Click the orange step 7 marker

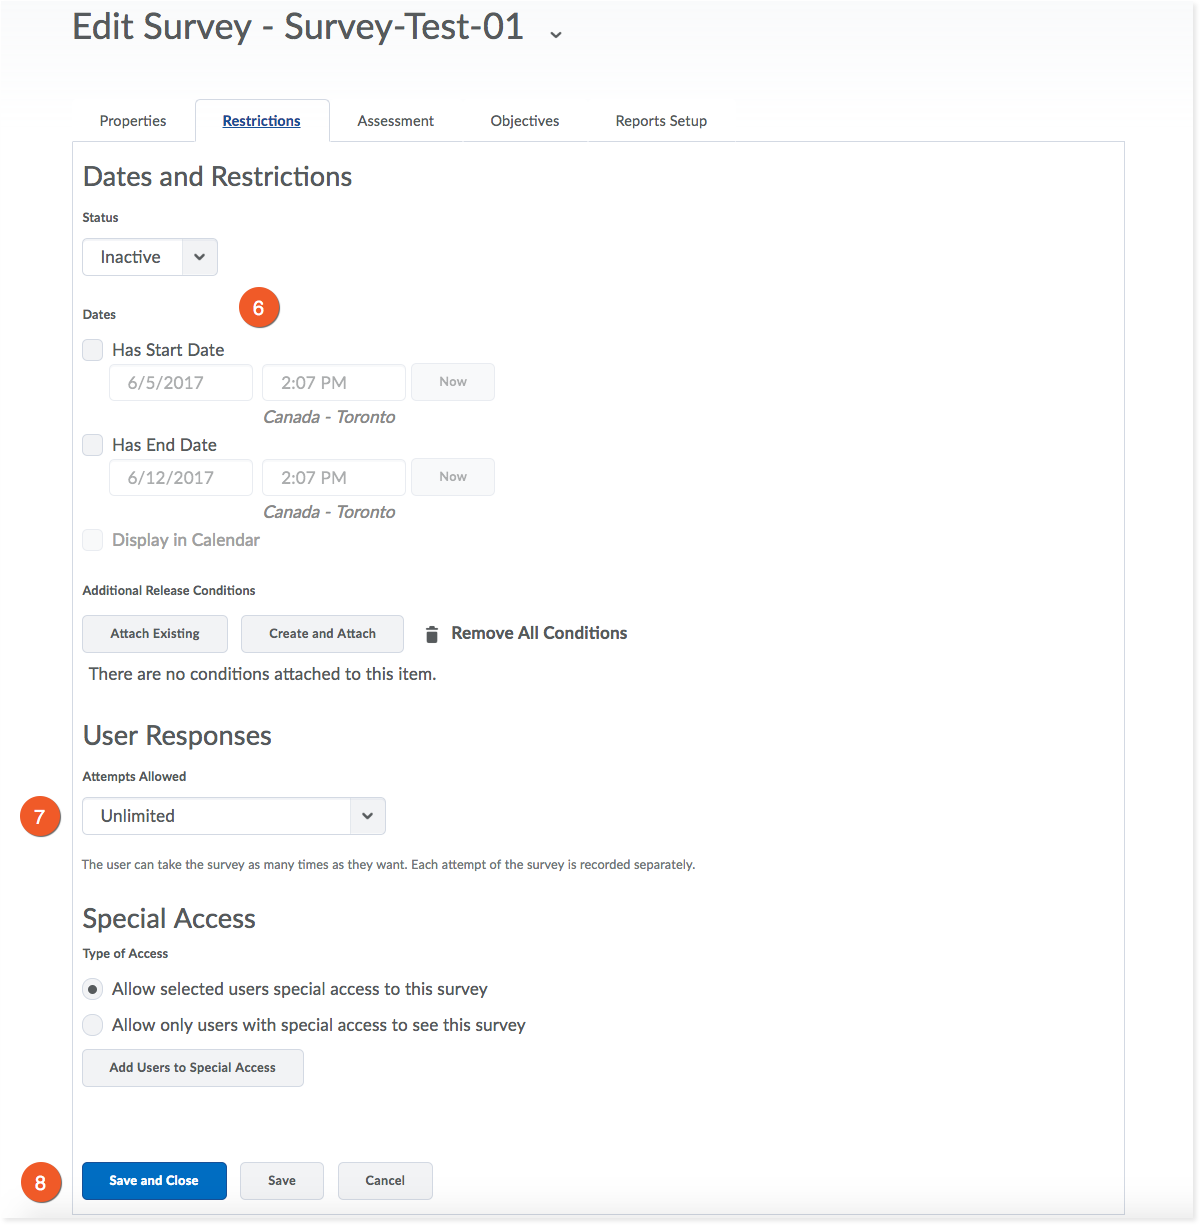pyautogui.click(x=40, y=817)
